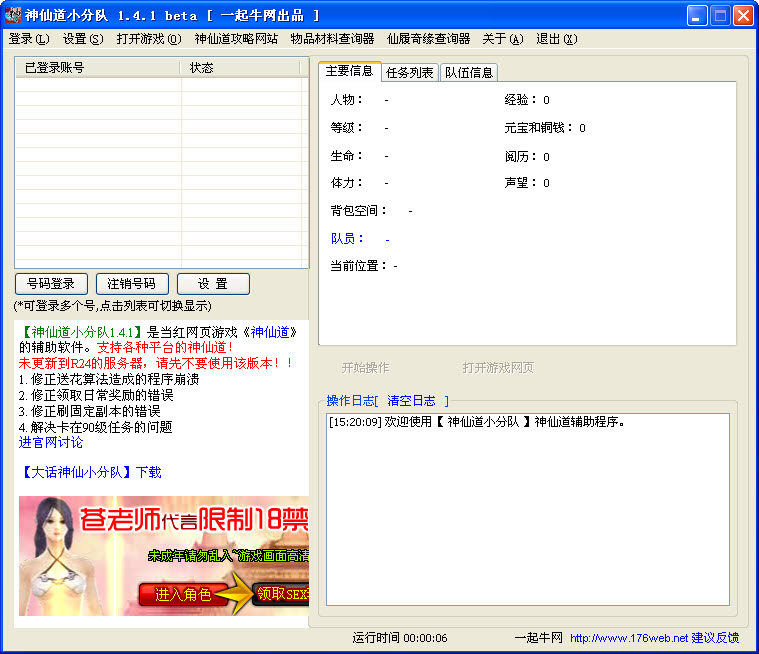Click the 建议反馈 link
The width and height of the screenshot is (759, 654).
point(715,638)
